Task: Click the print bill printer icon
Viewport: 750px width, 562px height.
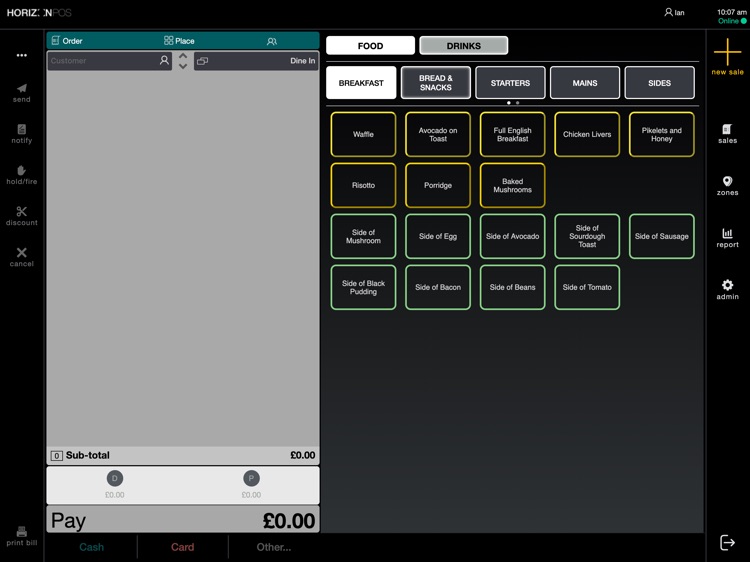Action: pyautogui.click(x=22, y=532)
